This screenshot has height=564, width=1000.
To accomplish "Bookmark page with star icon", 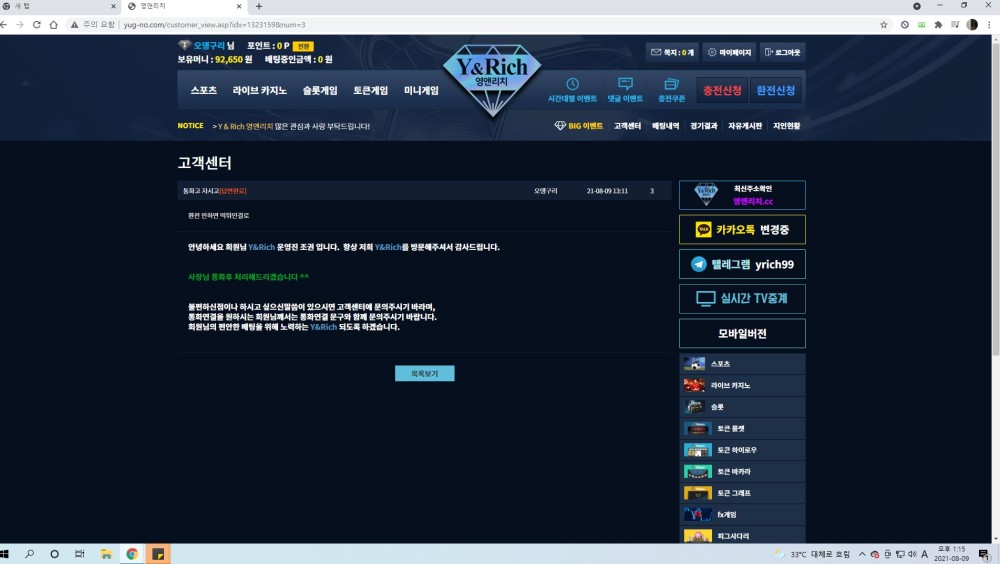I will [x=883, y=25].
